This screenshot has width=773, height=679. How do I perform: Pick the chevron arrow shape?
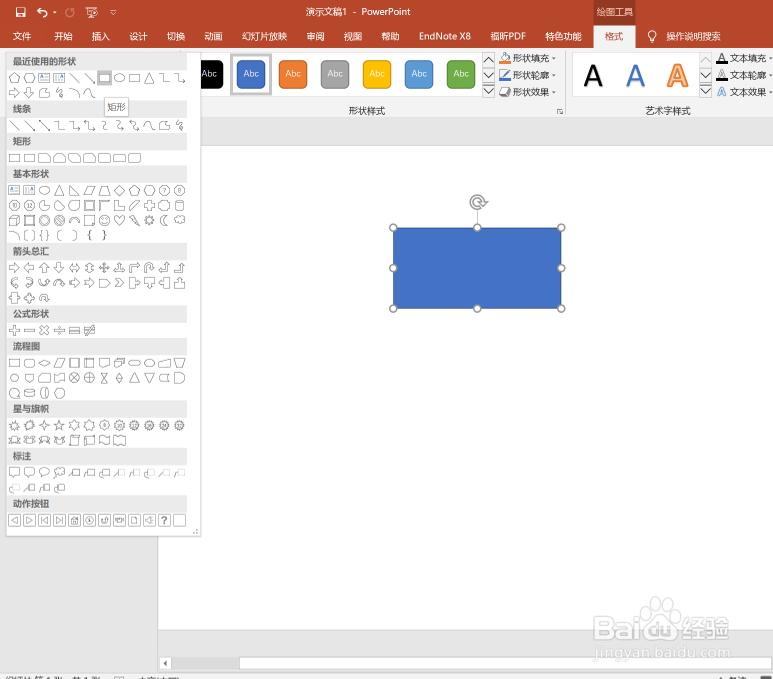tap(119, 283)
